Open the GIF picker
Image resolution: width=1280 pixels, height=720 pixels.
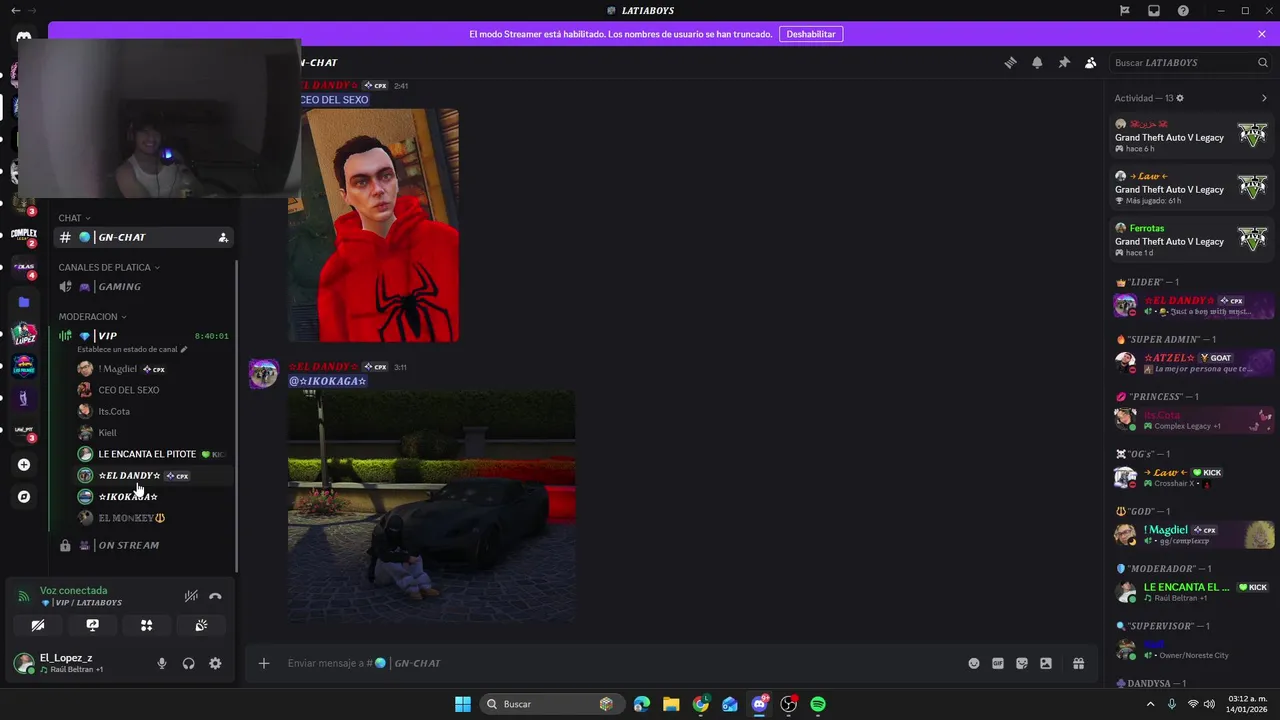[x=998, y=663]
